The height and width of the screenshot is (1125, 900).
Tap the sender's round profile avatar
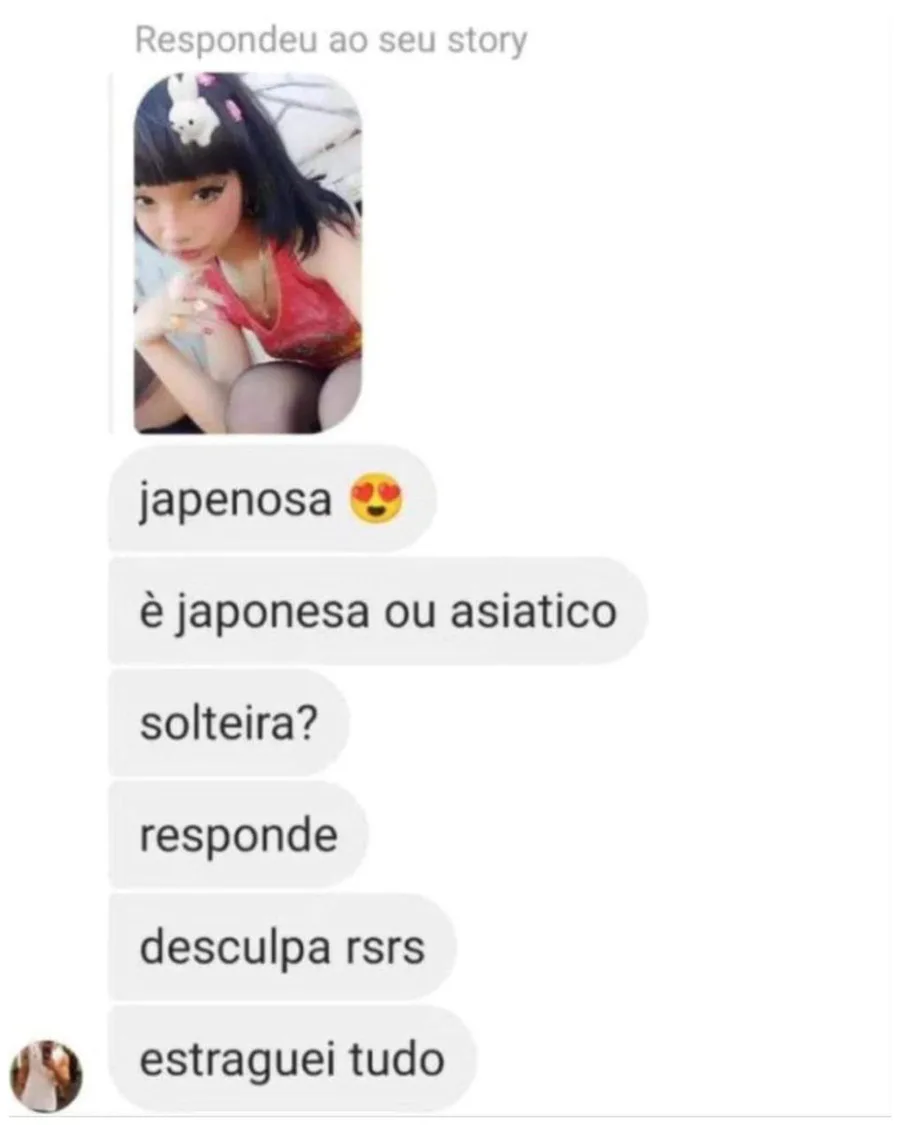tap(46, 1075)
